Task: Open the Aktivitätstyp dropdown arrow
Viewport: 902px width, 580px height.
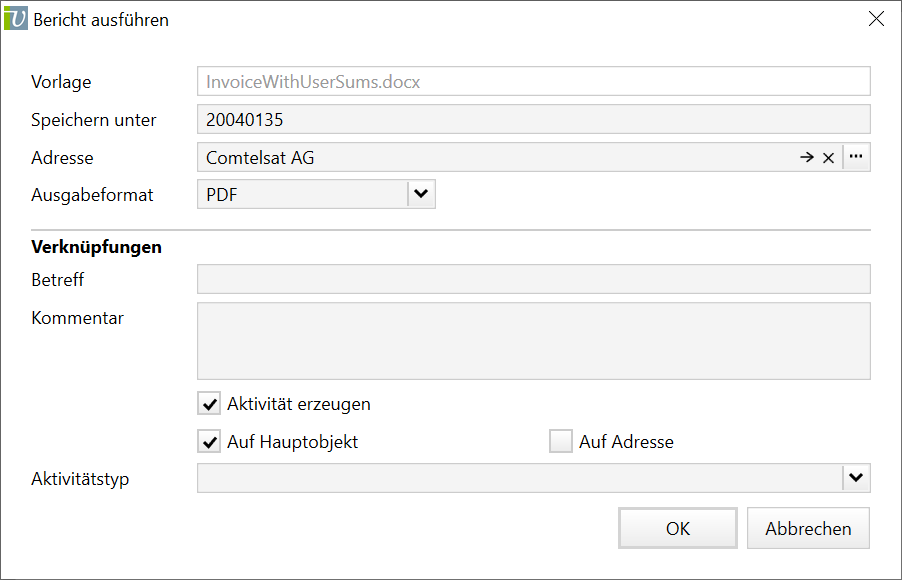Action: tap(856, 478)
